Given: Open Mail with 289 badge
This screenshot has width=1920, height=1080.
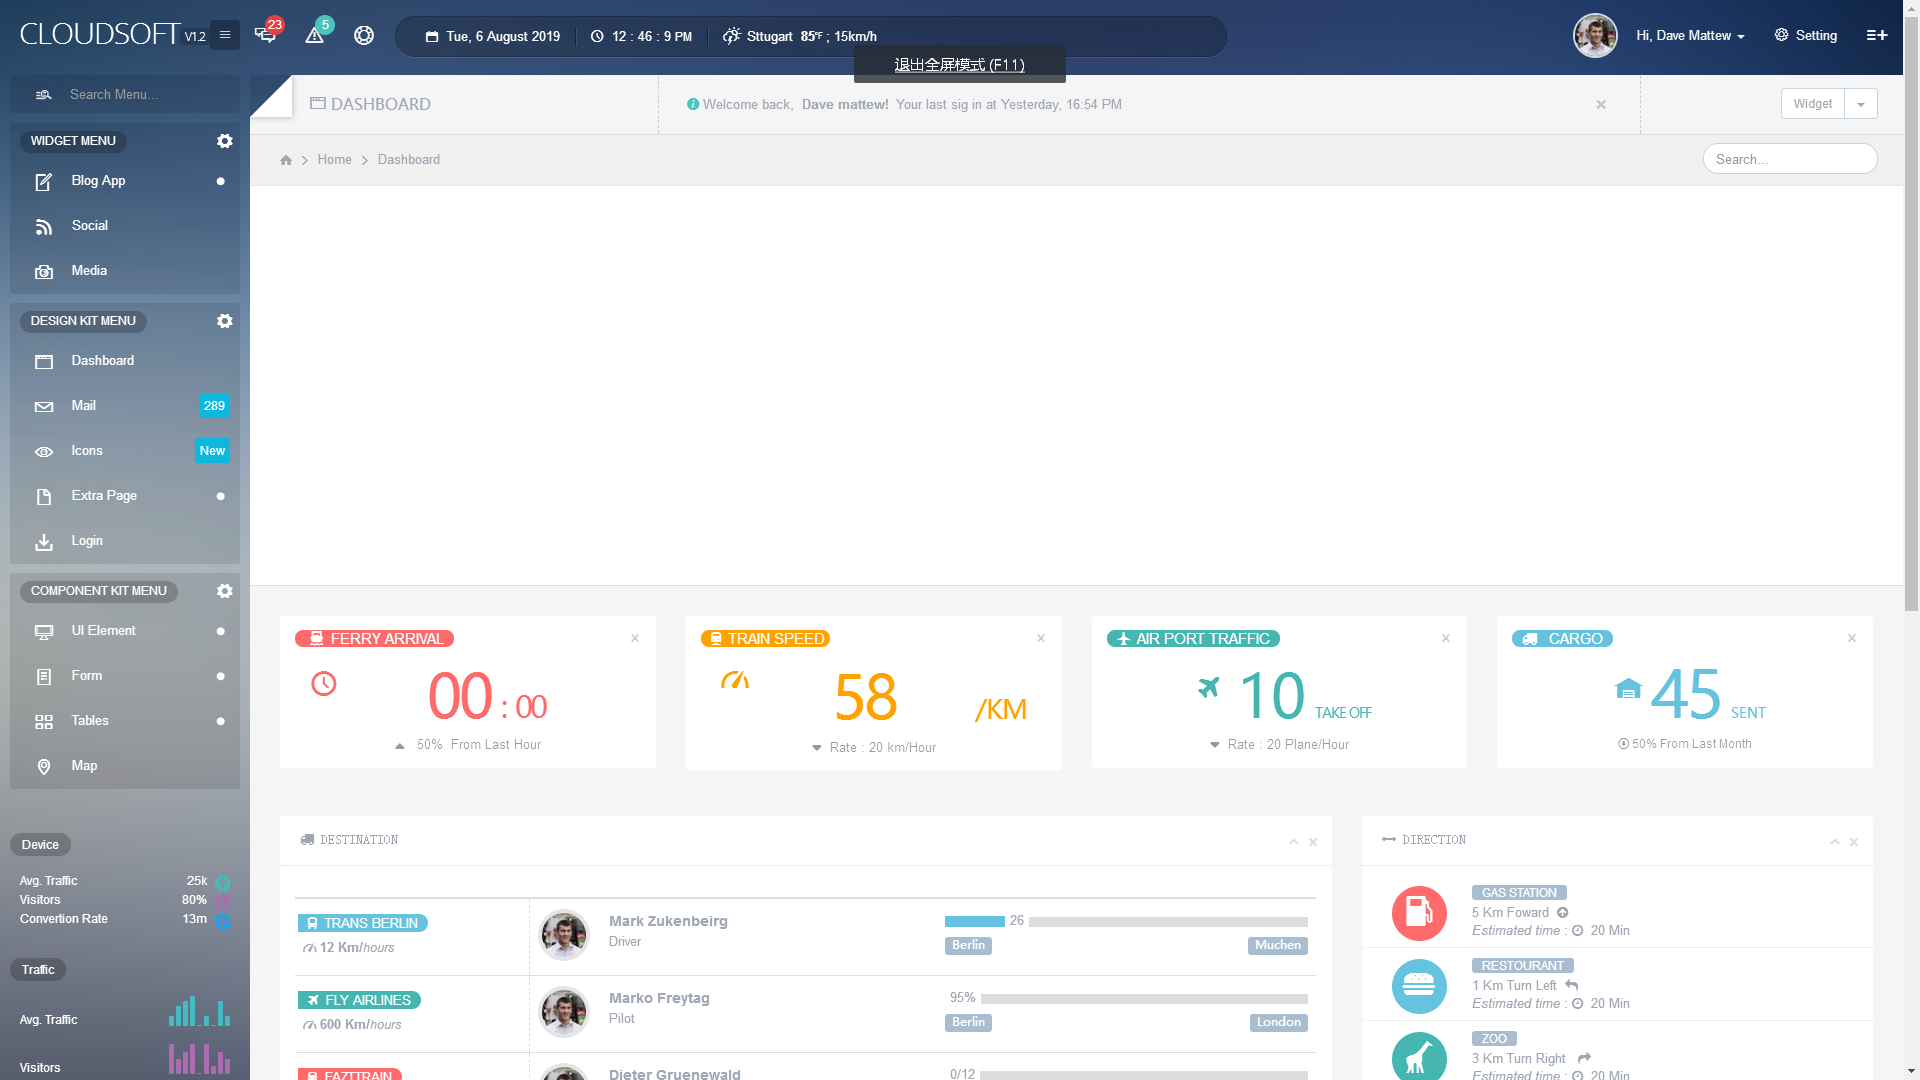Looking at the screenshot, I should (125, 406).
